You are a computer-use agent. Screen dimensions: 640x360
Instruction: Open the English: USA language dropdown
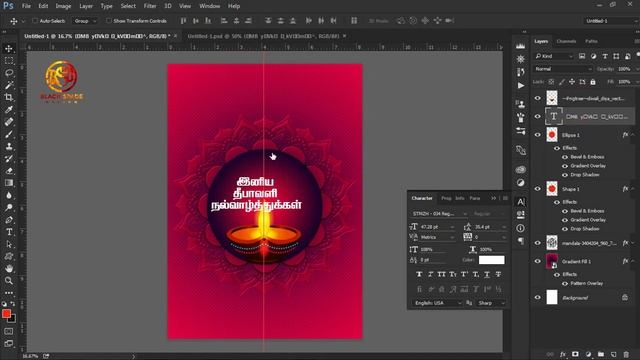coord(437,303)
